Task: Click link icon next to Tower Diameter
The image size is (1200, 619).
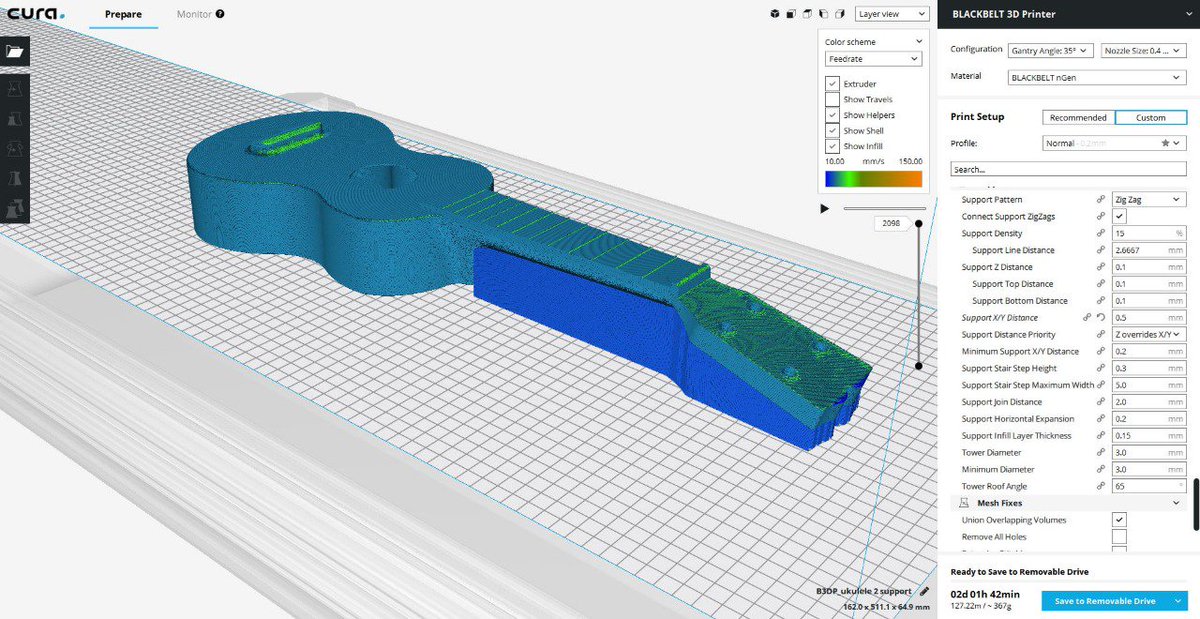Action: tap(1100, 452)
